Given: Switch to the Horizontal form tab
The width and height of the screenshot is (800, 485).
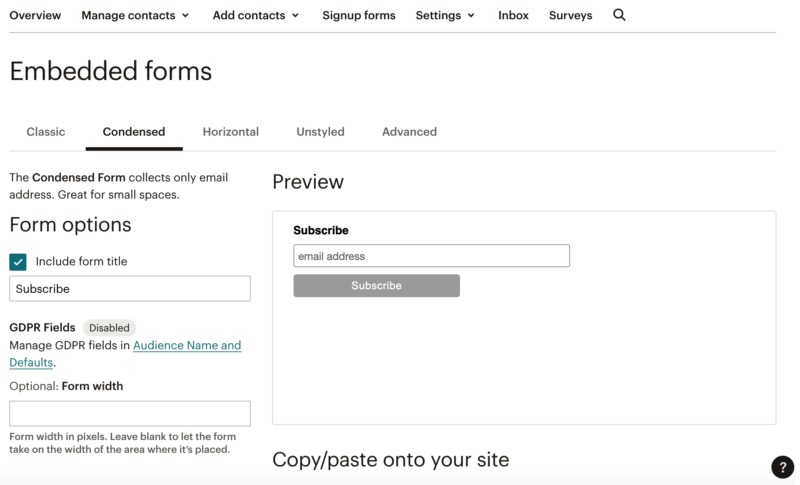Looking at the screenshot, I should point(230,132).
